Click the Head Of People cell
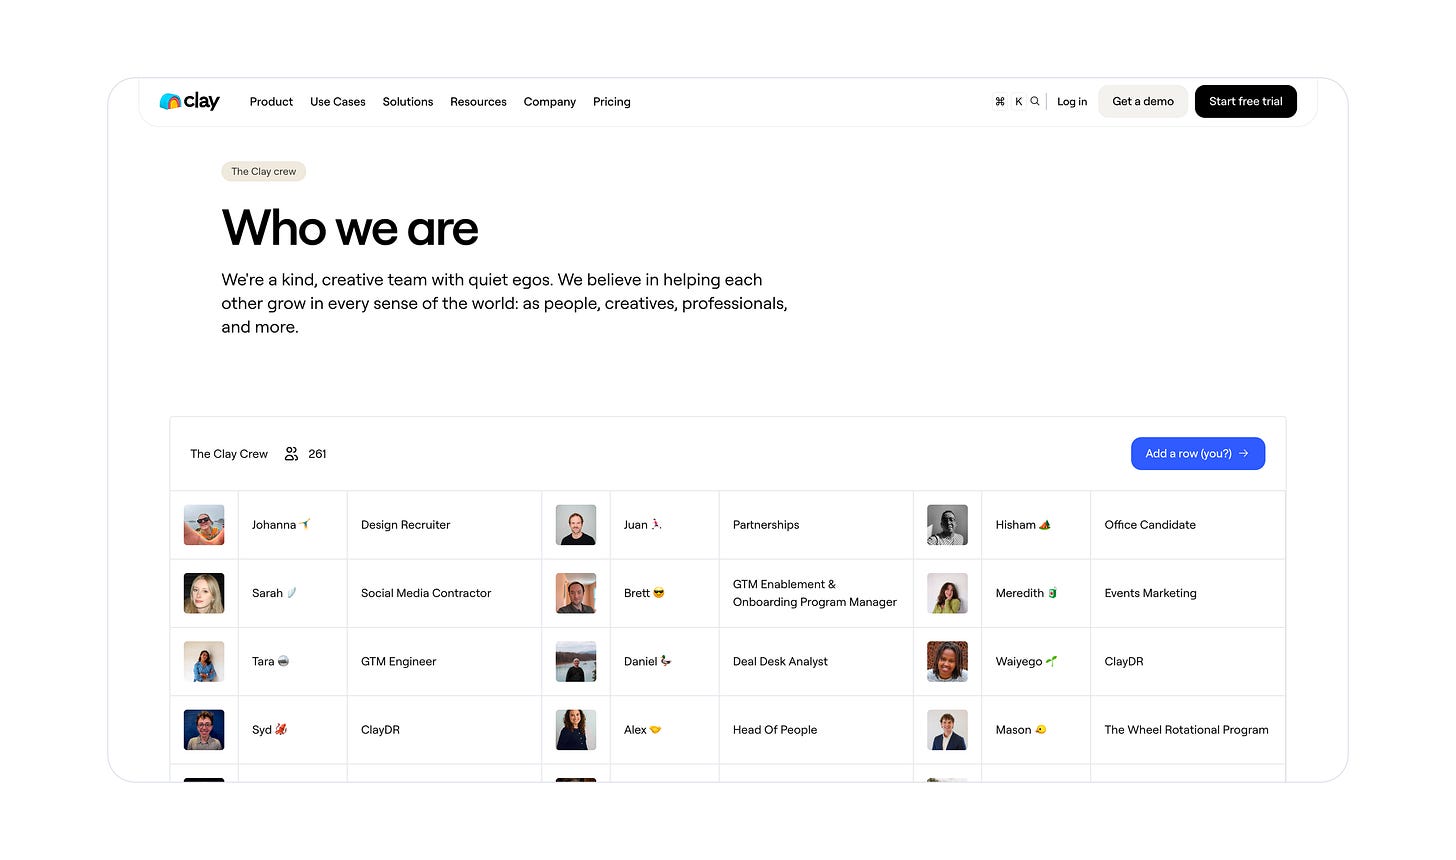Screen dimensions: 1456x860 [816, 730]
